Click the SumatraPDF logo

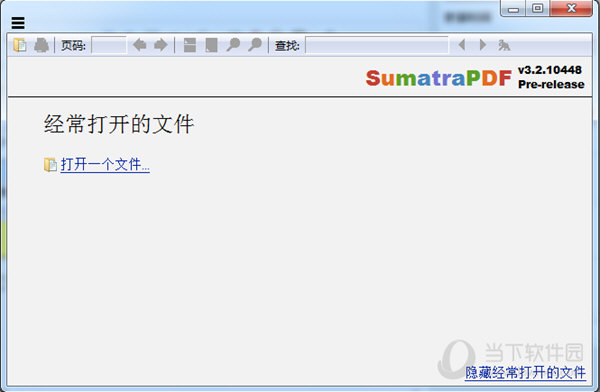coord(439,78)
